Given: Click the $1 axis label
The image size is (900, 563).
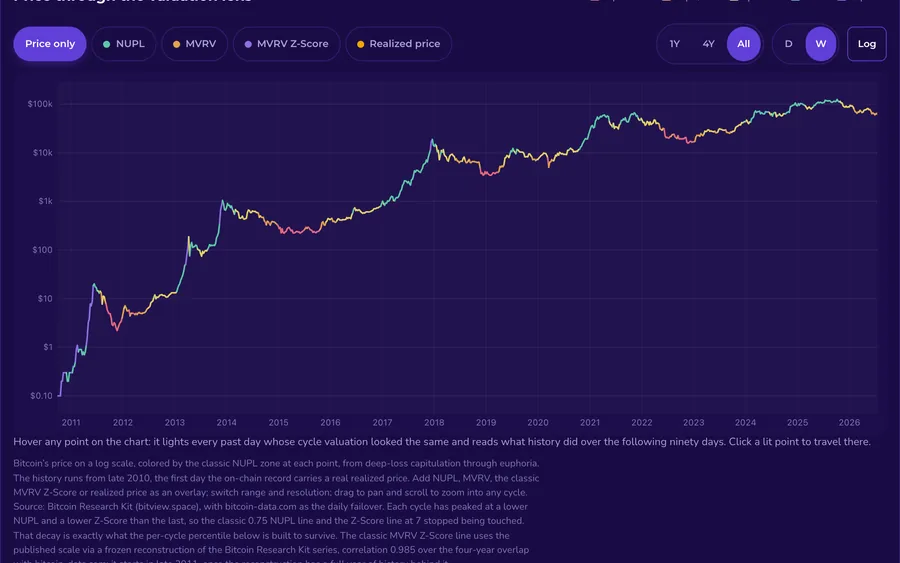Looking at the screenshot, I should coord(48,347).
